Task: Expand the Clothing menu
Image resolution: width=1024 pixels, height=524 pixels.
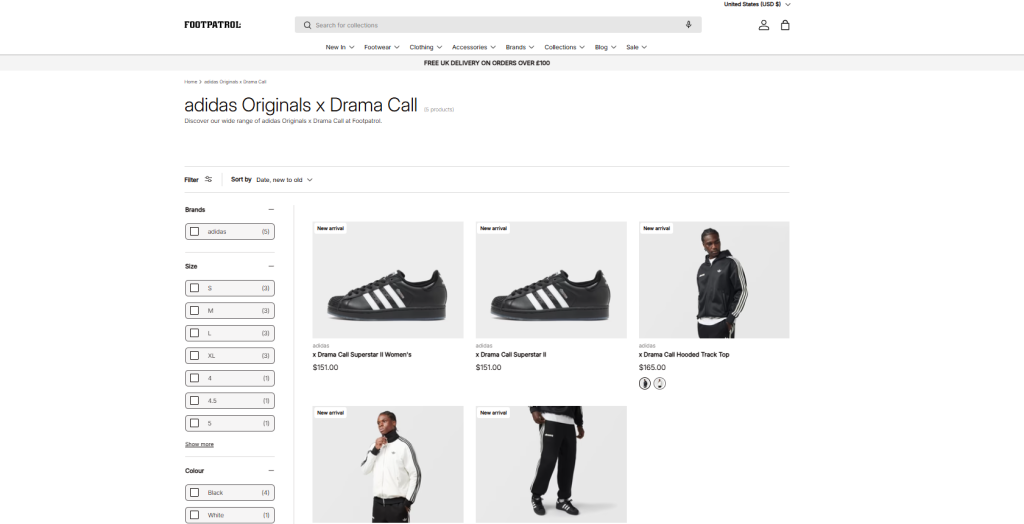Action: tap(426, 47)
